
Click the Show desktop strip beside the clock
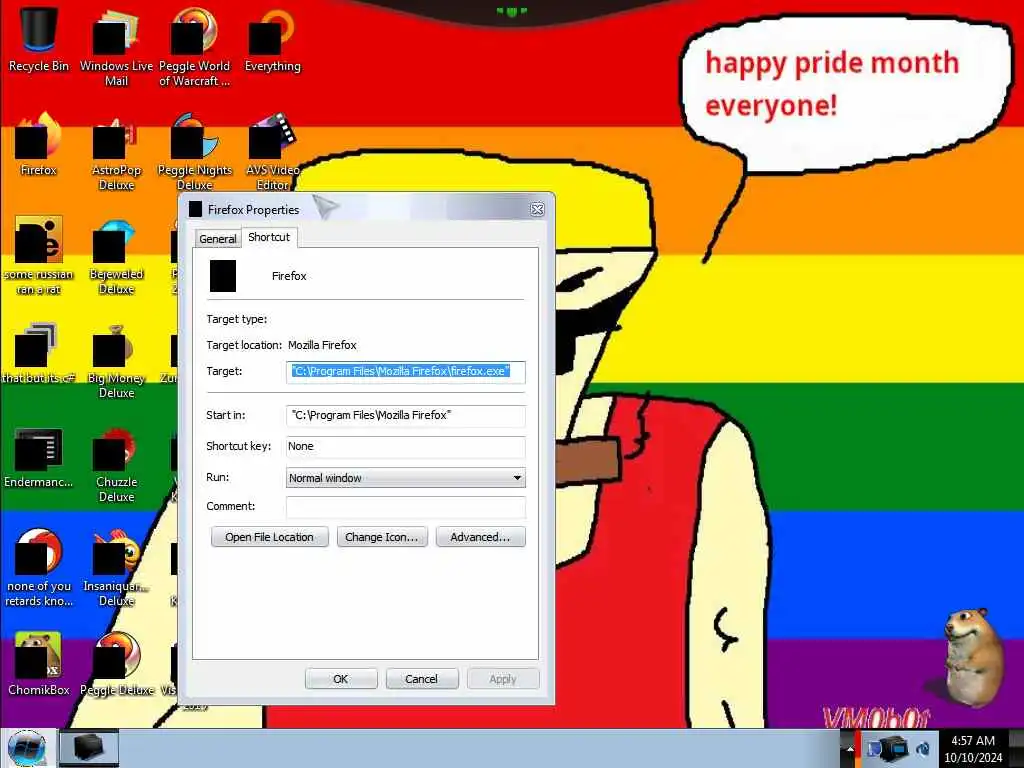pos(1016,748)
